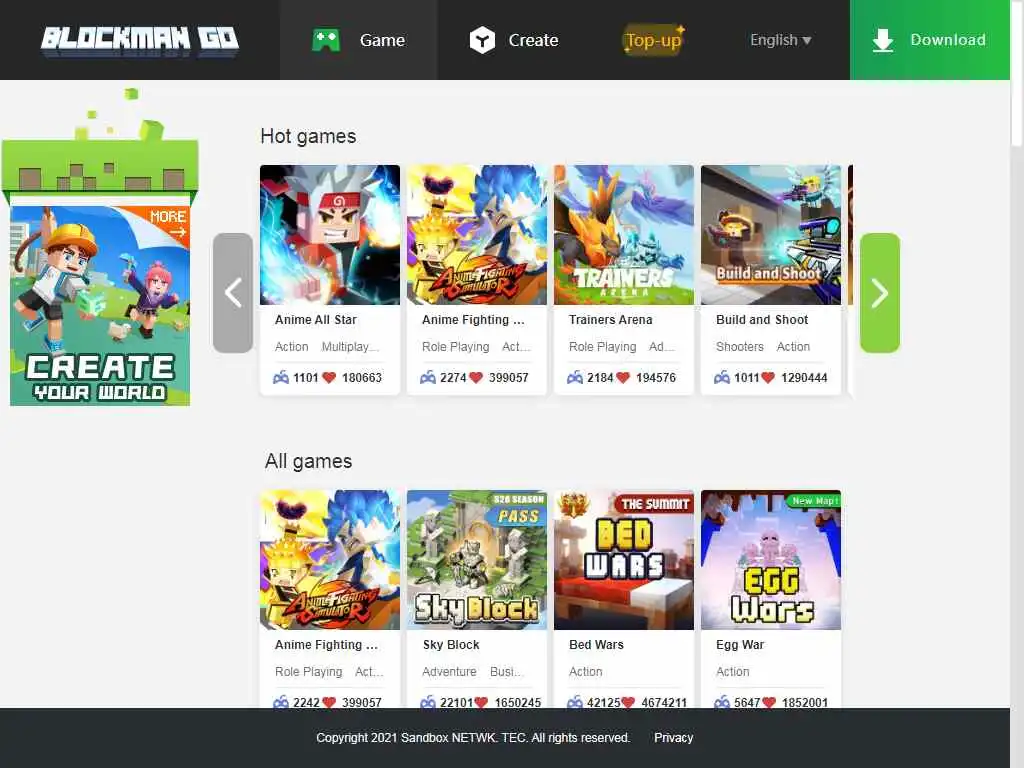Click the Sky Block title
Viewport: 1024px width, 768px height.
[451, 645]
